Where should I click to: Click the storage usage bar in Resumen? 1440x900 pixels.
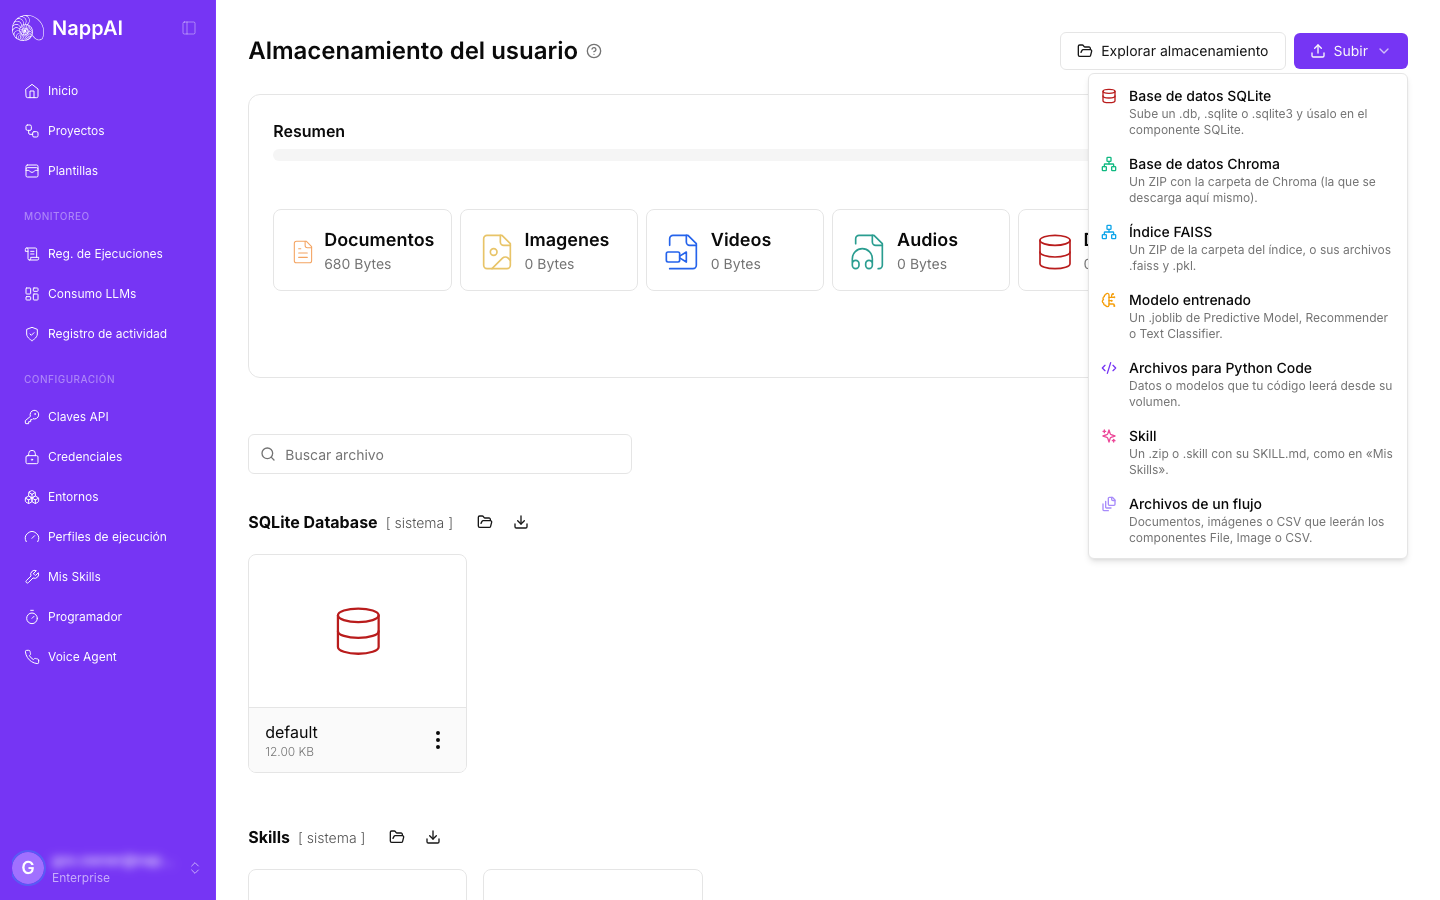pos(680,155)
